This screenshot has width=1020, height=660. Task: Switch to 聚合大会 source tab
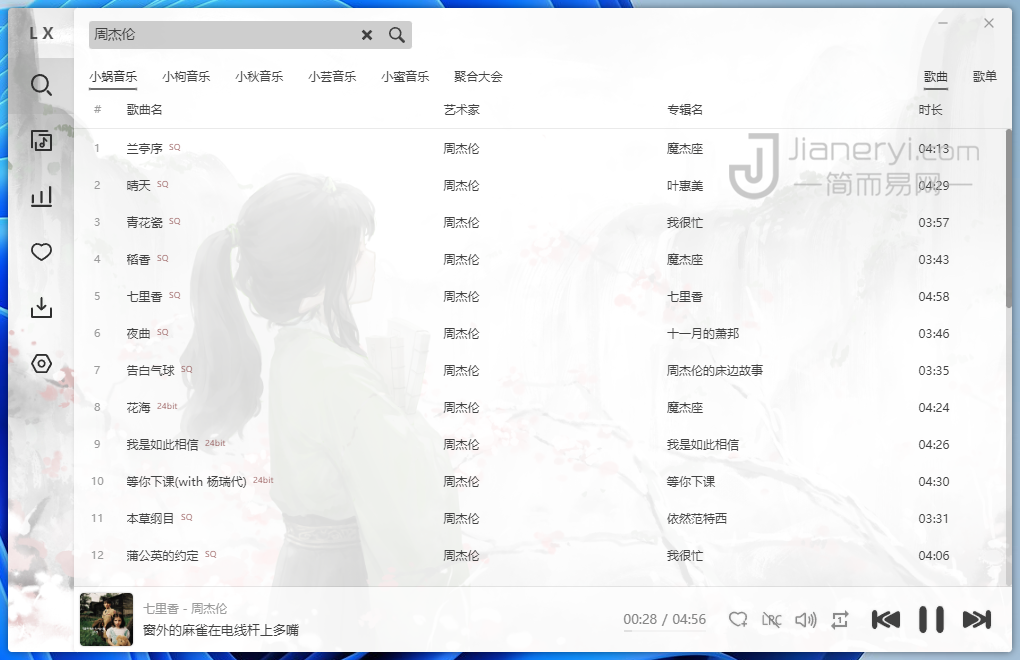tap(478, 77)
